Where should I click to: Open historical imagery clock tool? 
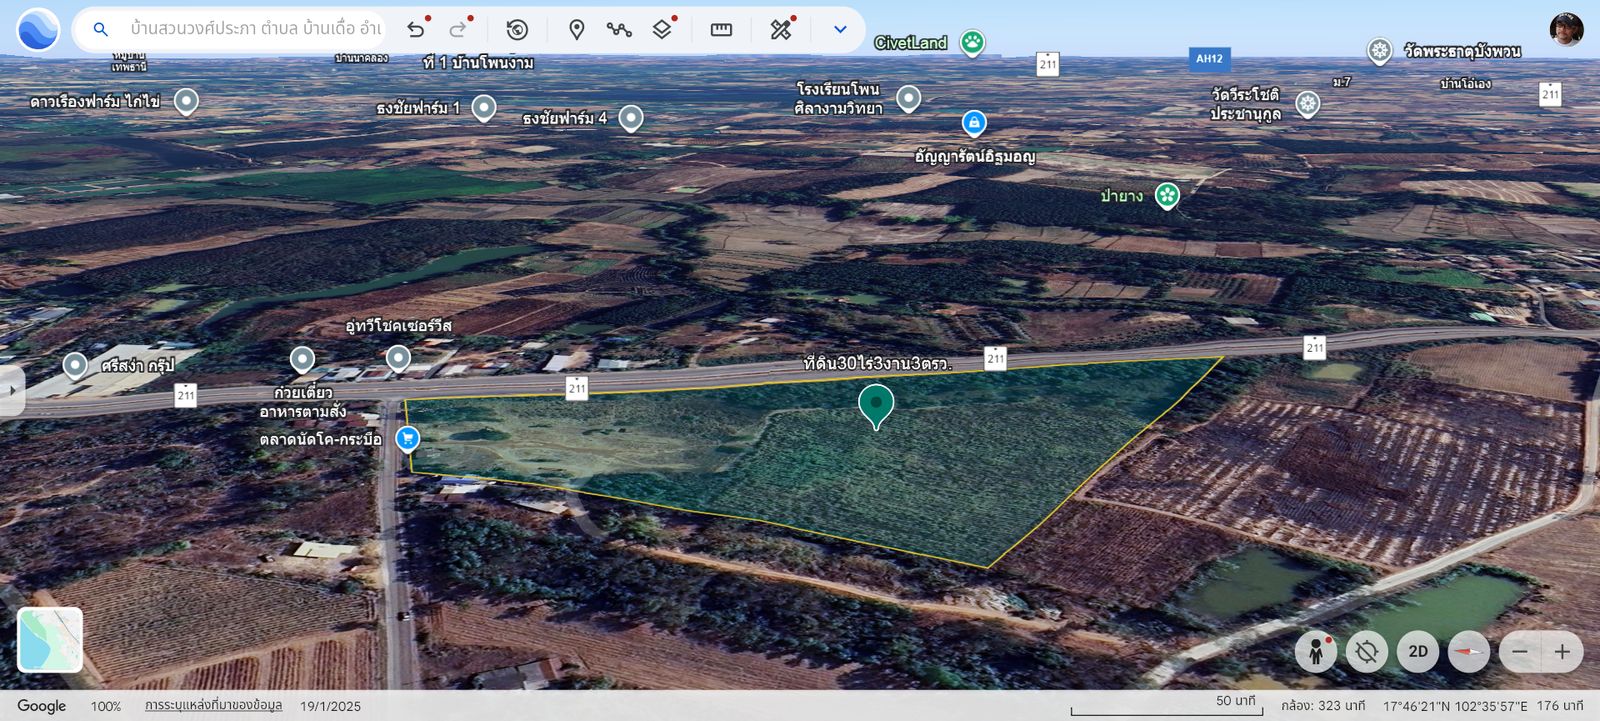pyautogui.click(x=517, y=30)
